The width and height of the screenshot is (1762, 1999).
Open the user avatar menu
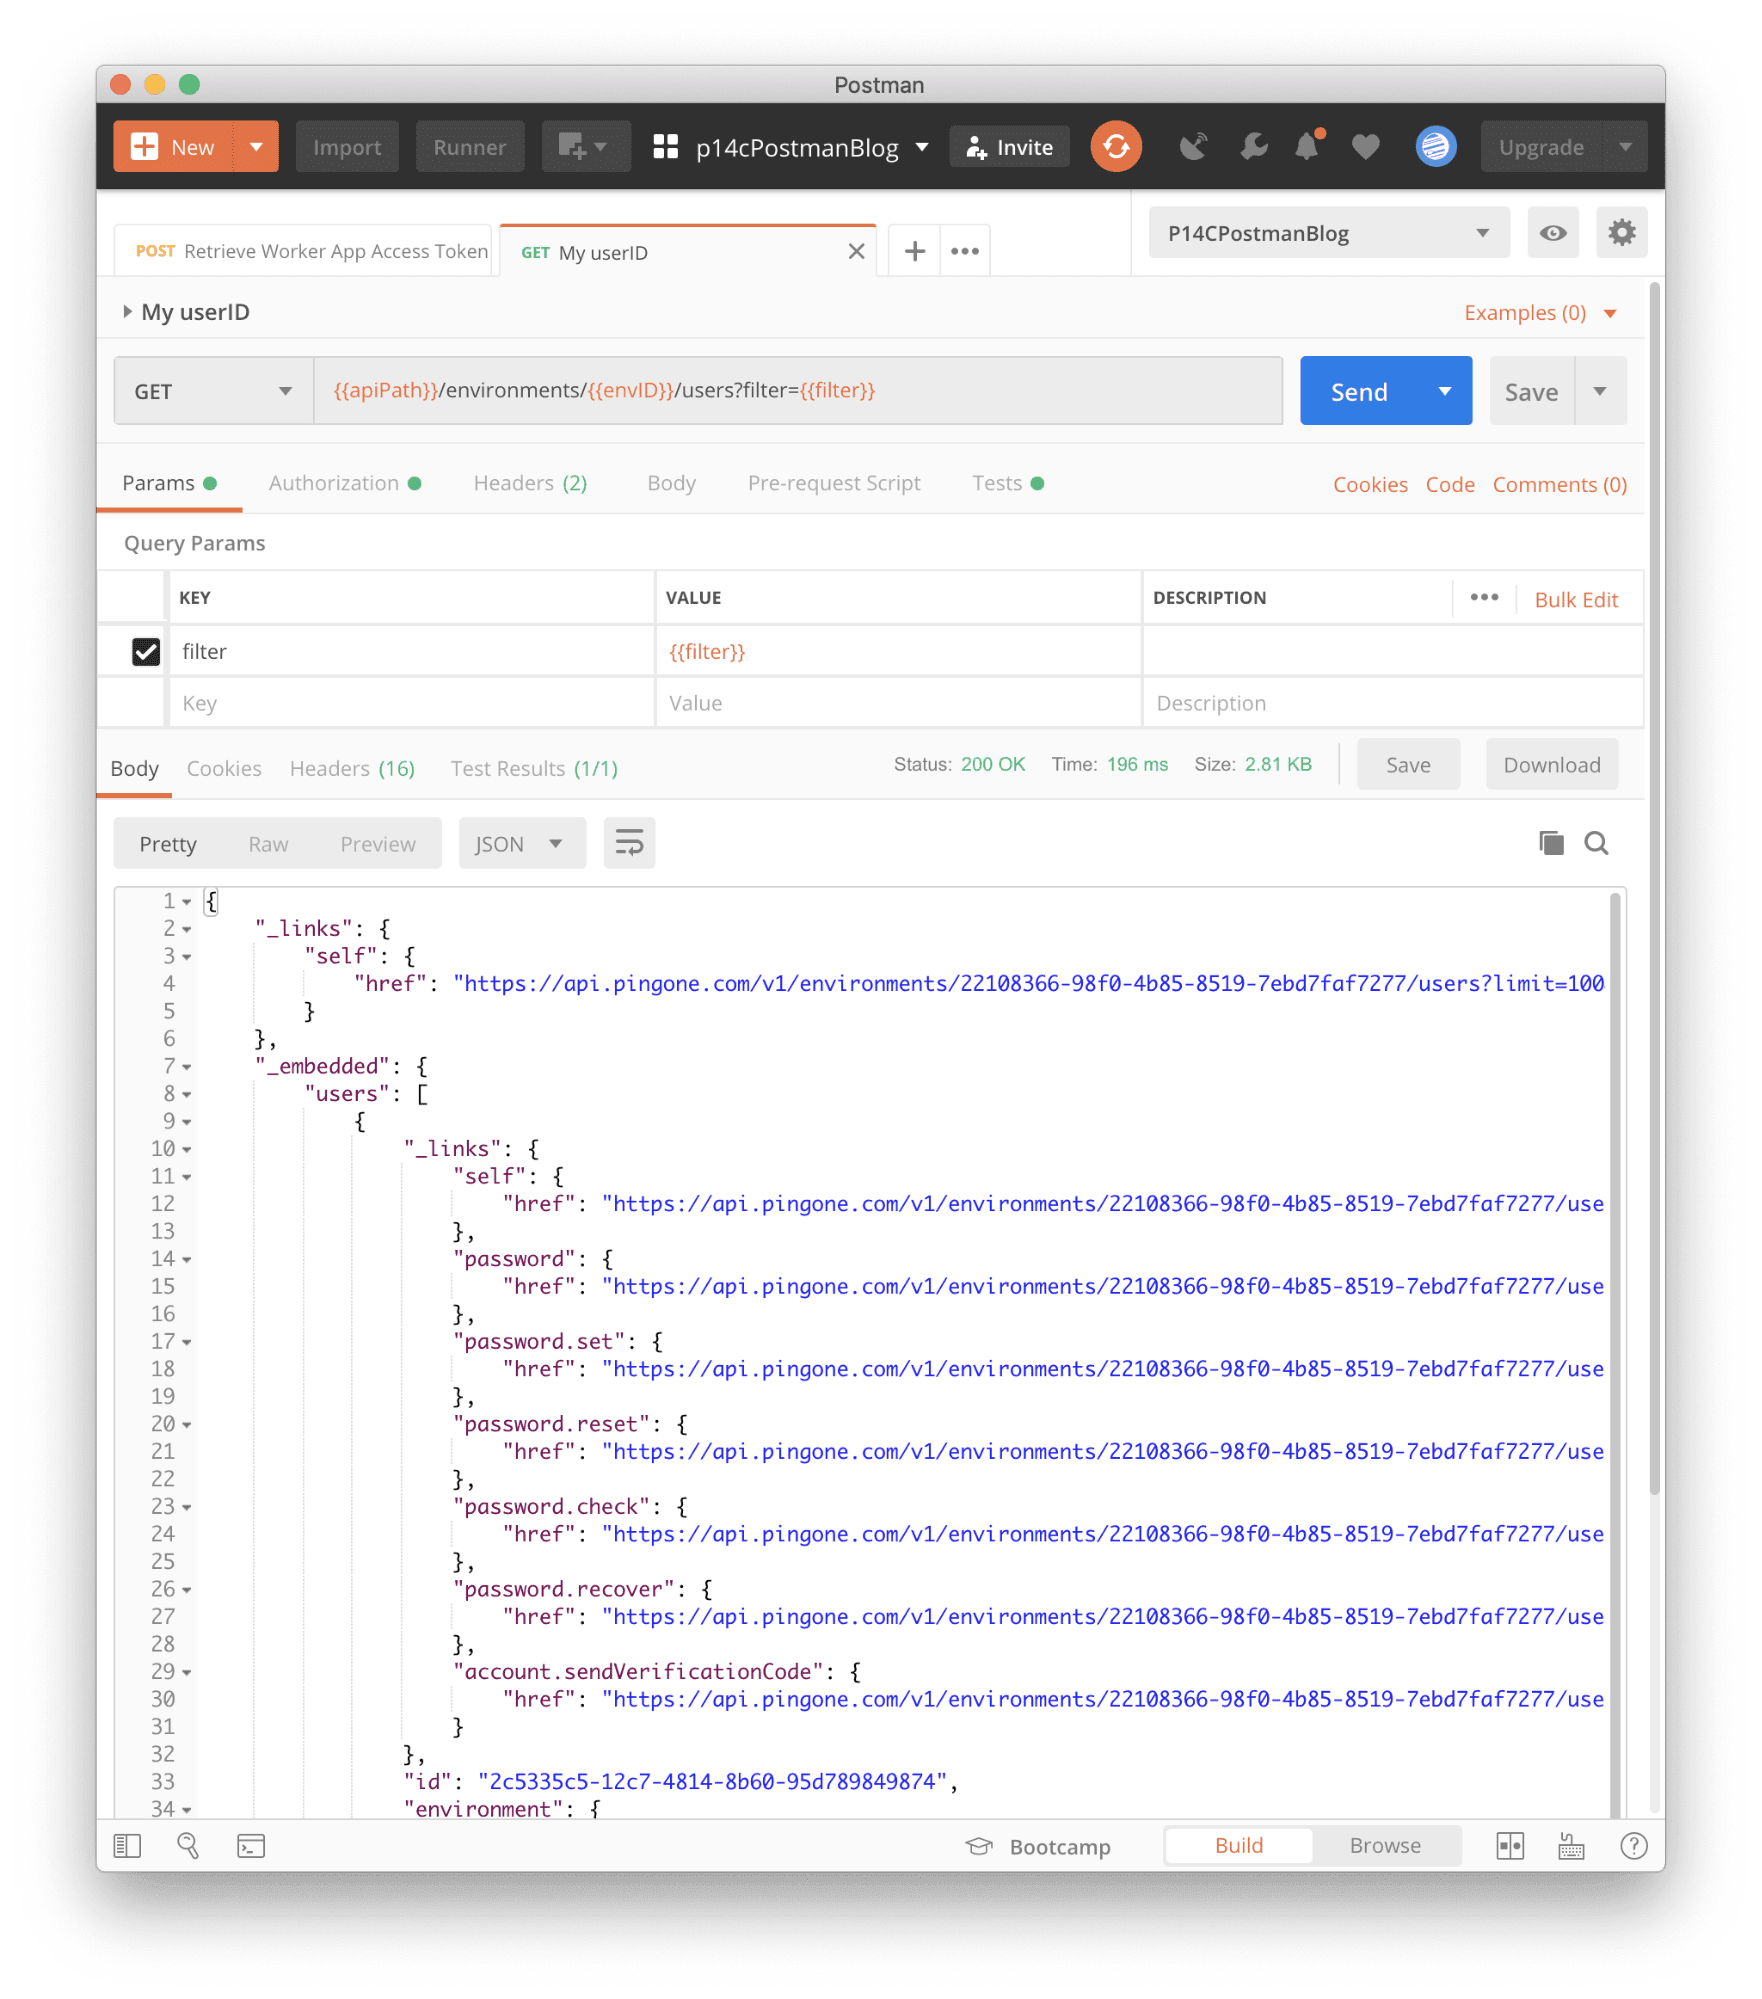(x=1435, y=147)
